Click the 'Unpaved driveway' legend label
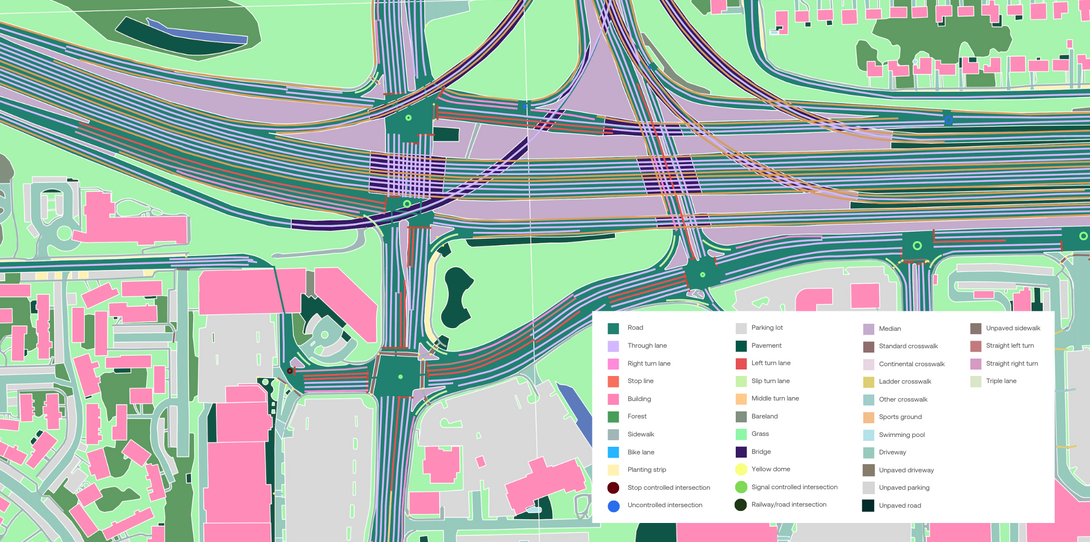This screenshot has width=1090, height=542. click(x=906, y=470)
